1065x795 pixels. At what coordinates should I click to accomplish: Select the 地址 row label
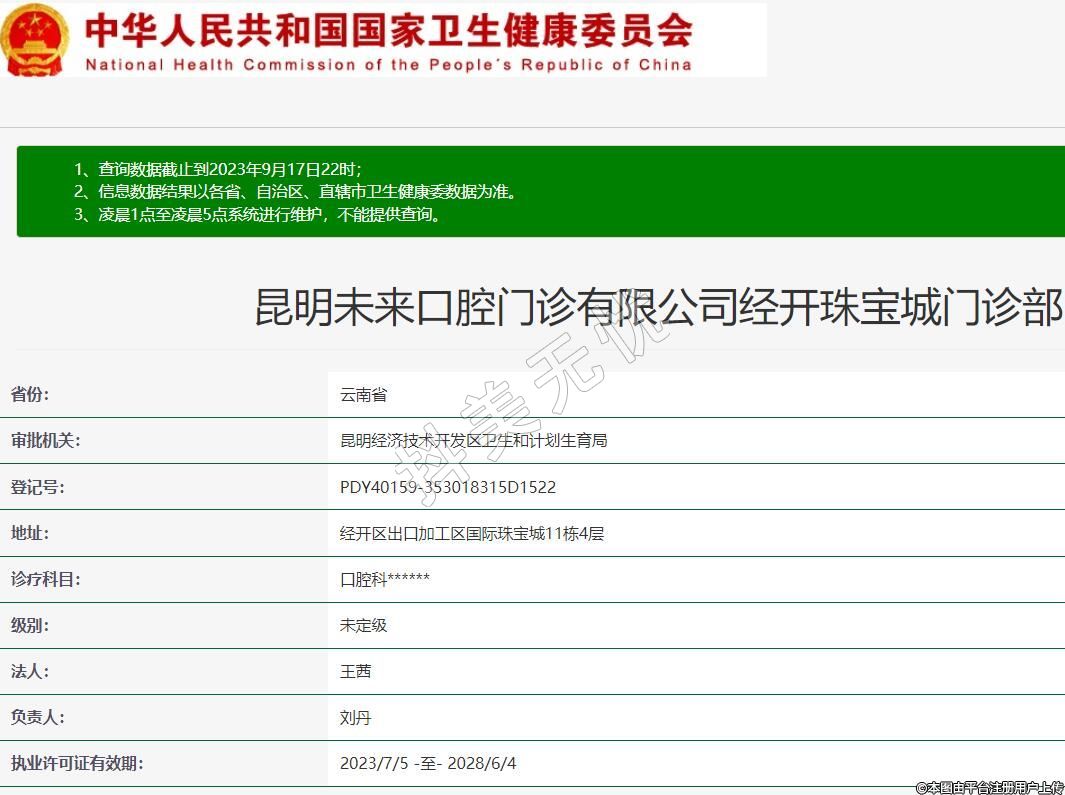30,533
